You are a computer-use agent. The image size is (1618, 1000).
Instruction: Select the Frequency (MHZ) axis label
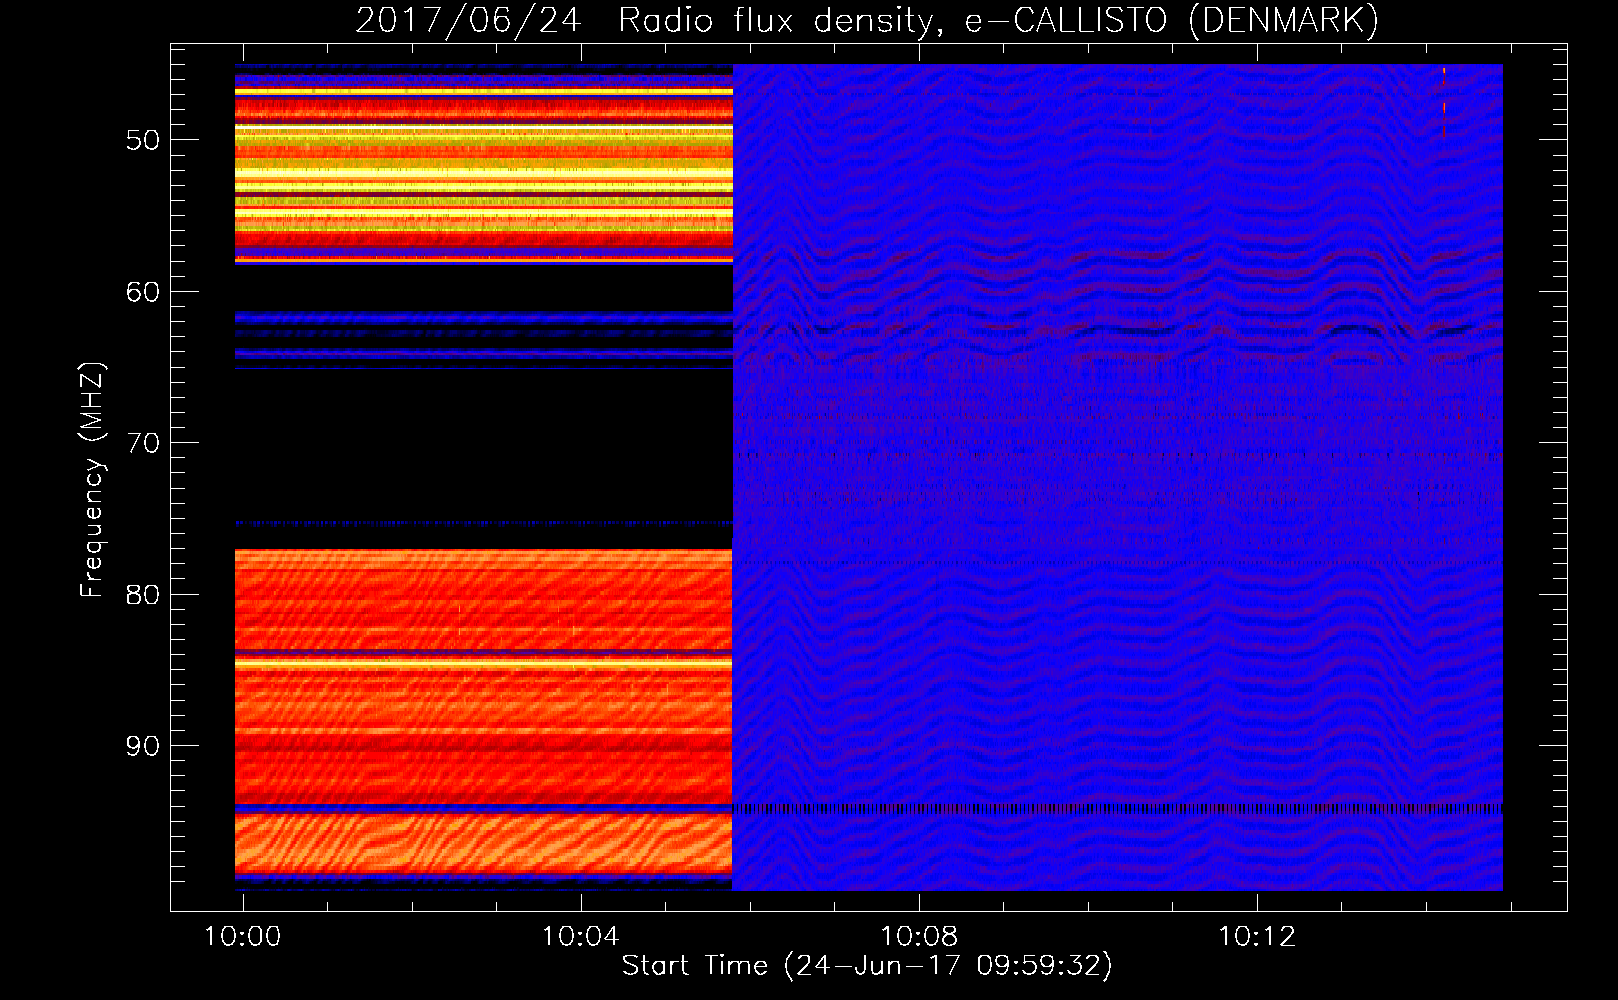pos(91,480)
